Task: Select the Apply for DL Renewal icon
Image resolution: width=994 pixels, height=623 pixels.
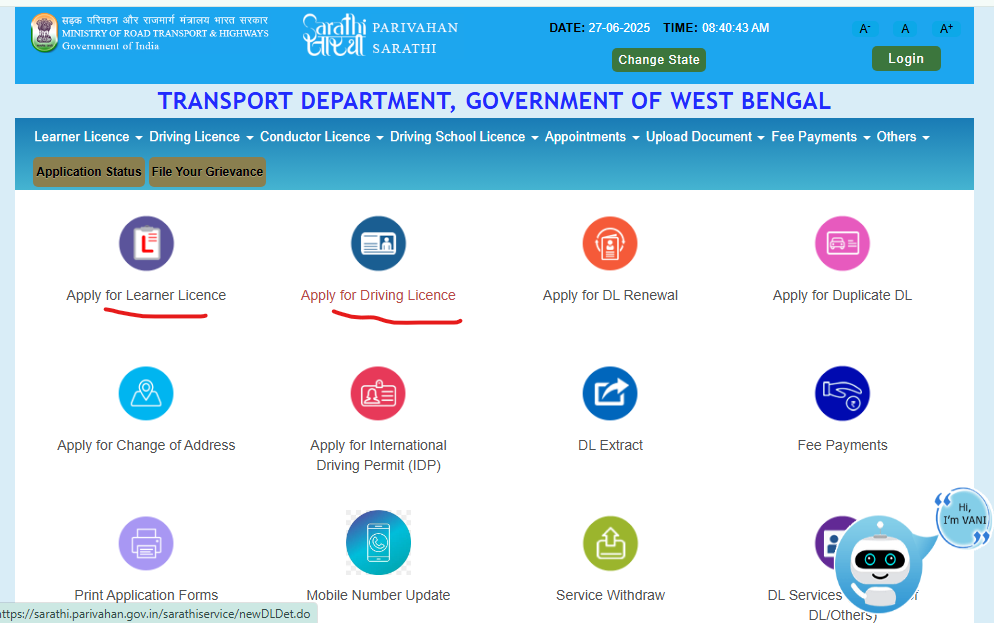Action: (x=610, y=243)
